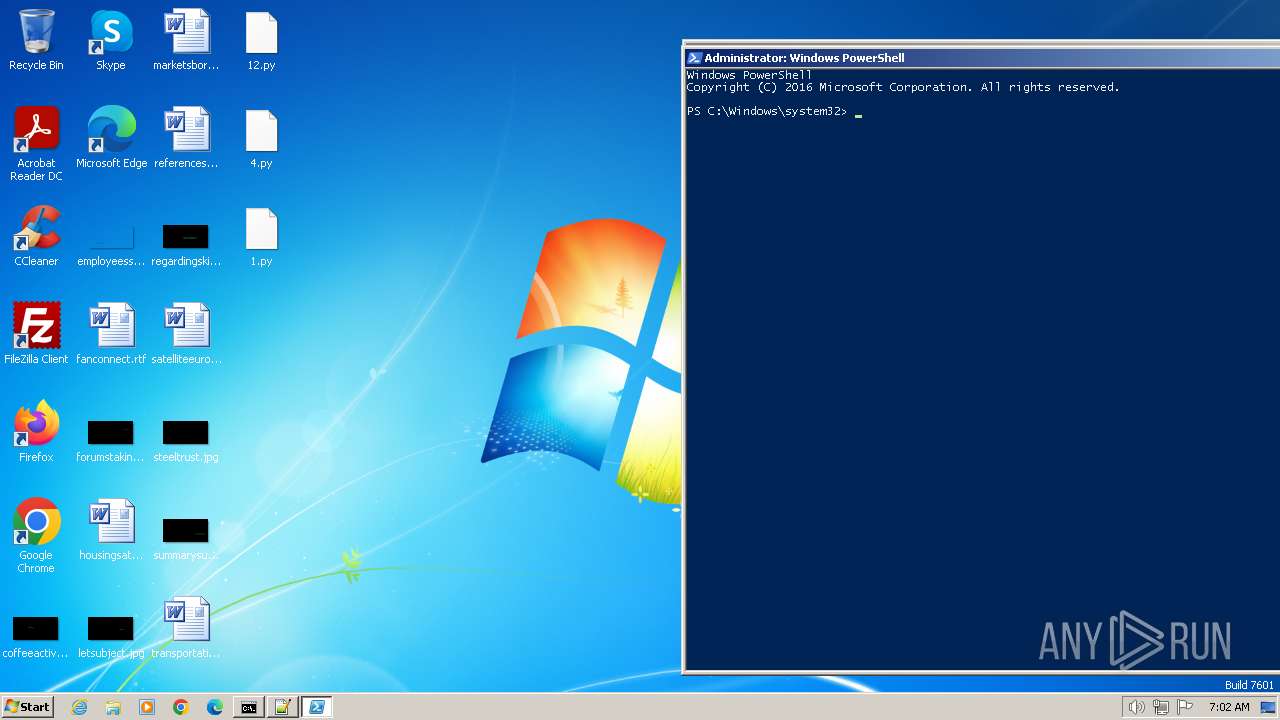Select the coffeeactiv image file
This screenshot has width=1280, height=720.
[x=36, y=637]
